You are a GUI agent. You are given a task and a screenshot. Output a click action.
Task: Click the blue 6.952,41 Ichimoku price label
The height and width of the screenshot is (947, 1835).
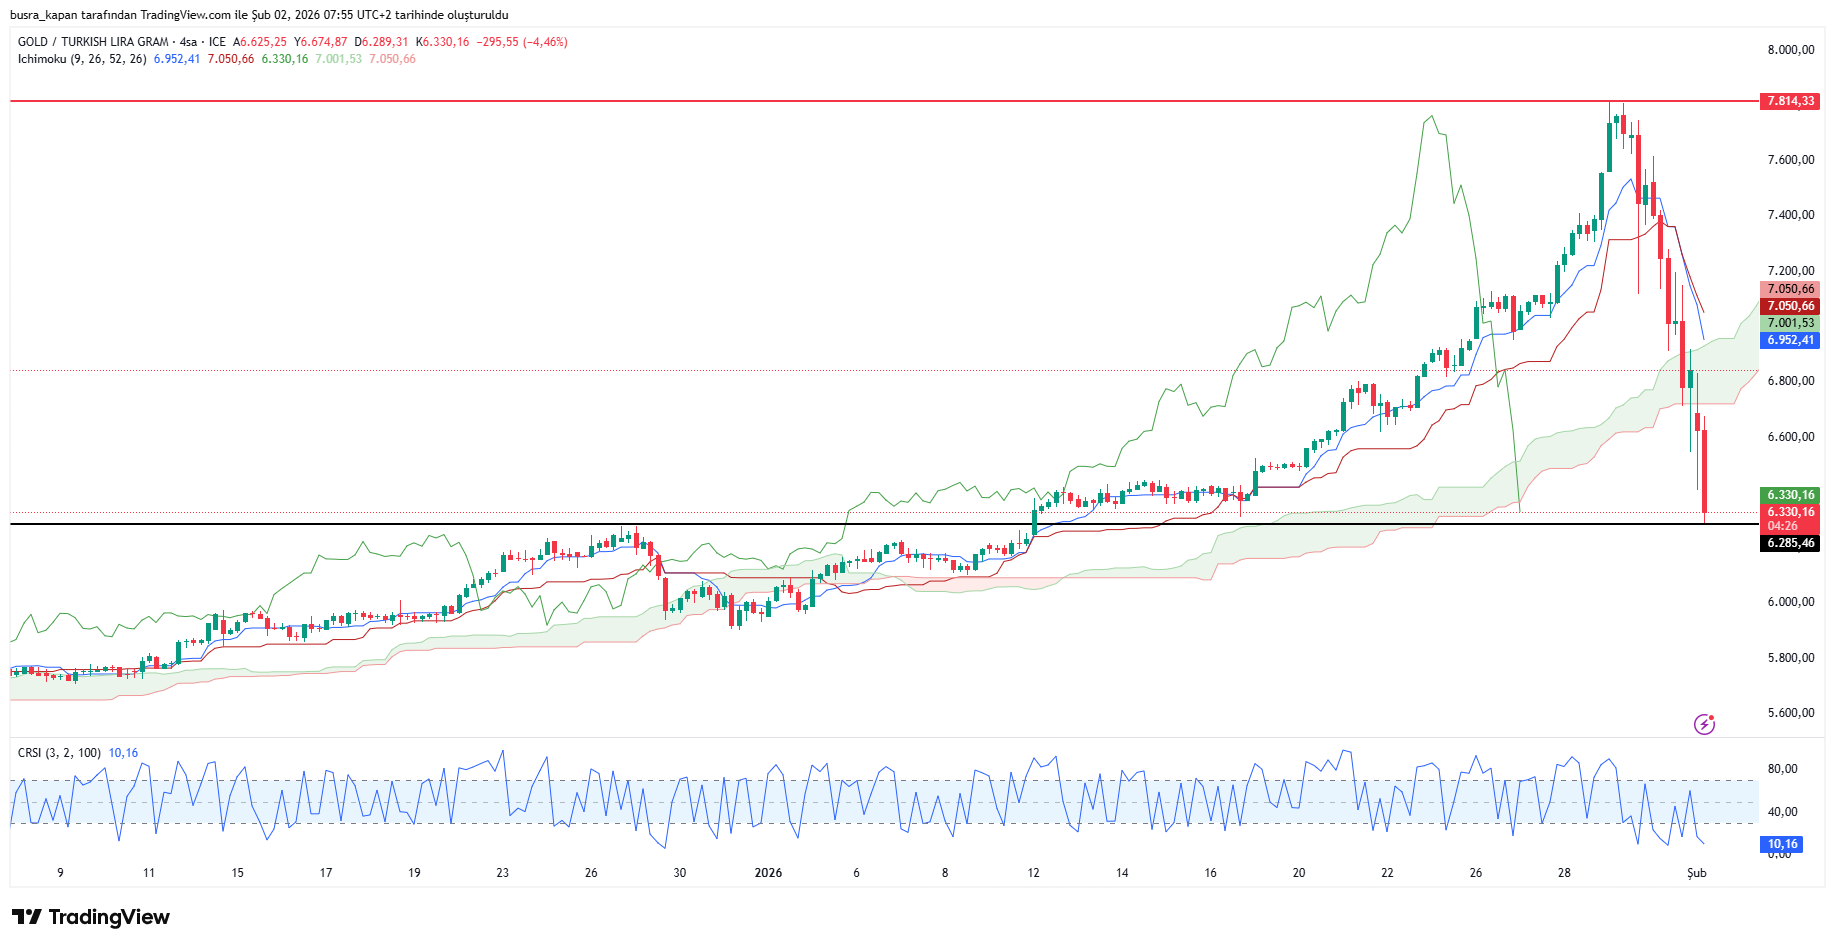coord(1789,340)
